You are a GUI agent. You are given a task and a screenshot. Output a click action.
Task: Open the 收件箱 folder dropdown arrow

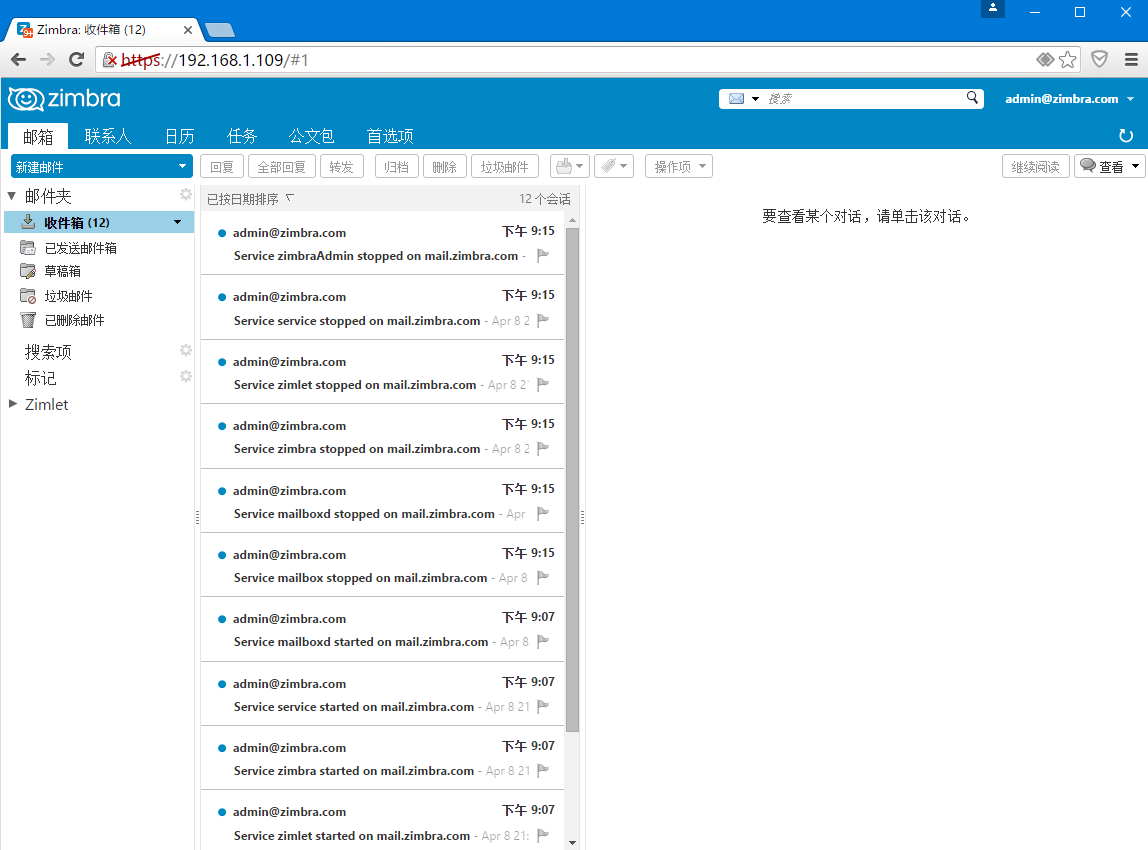[177, 222]
